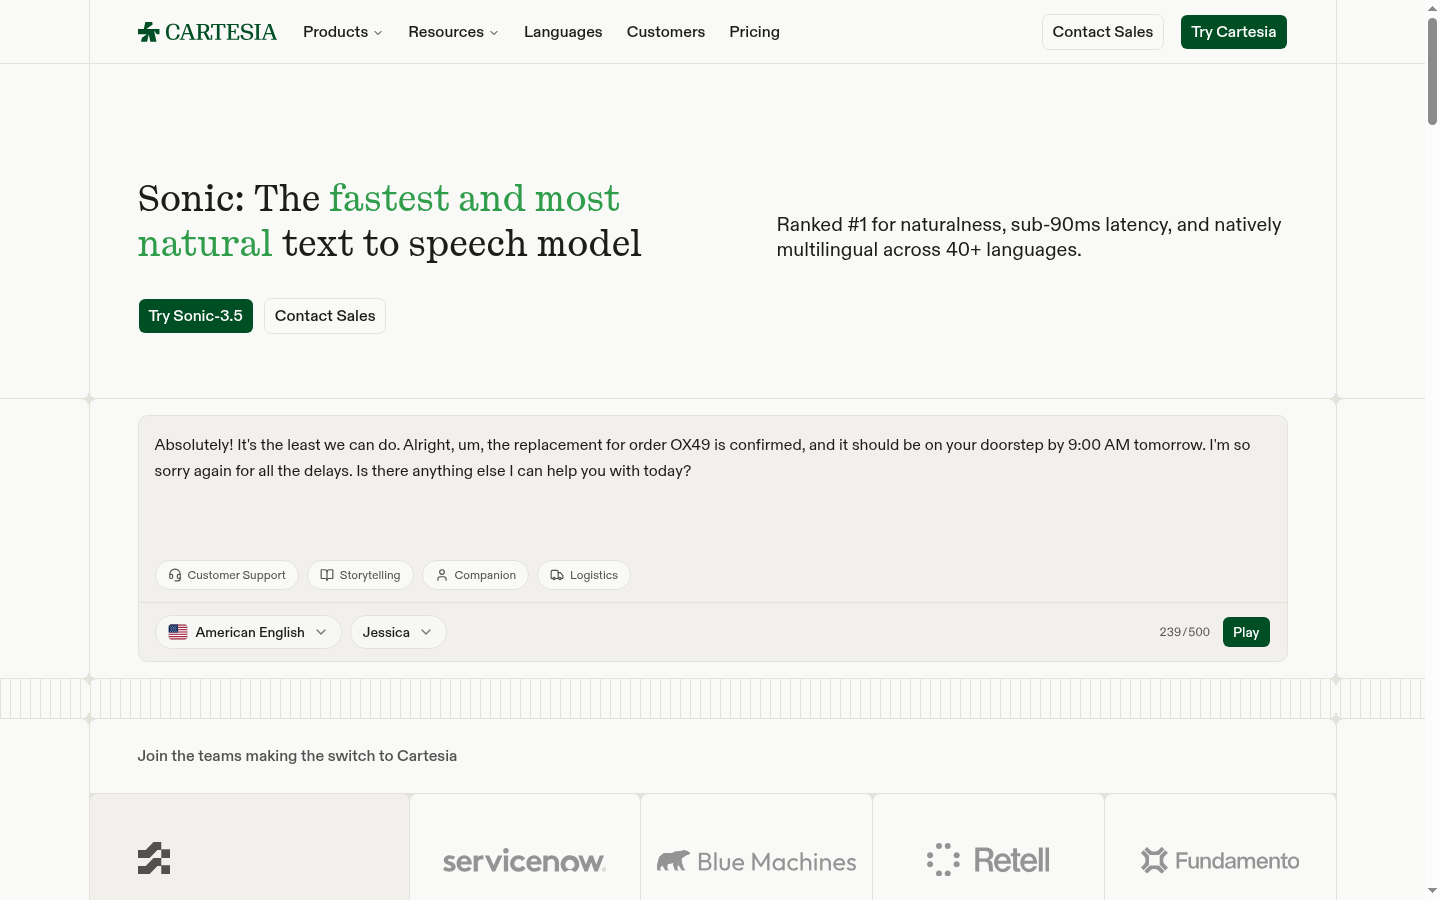
Task: Click the scrollbar down arrow
Action: tap(1432, 890)
